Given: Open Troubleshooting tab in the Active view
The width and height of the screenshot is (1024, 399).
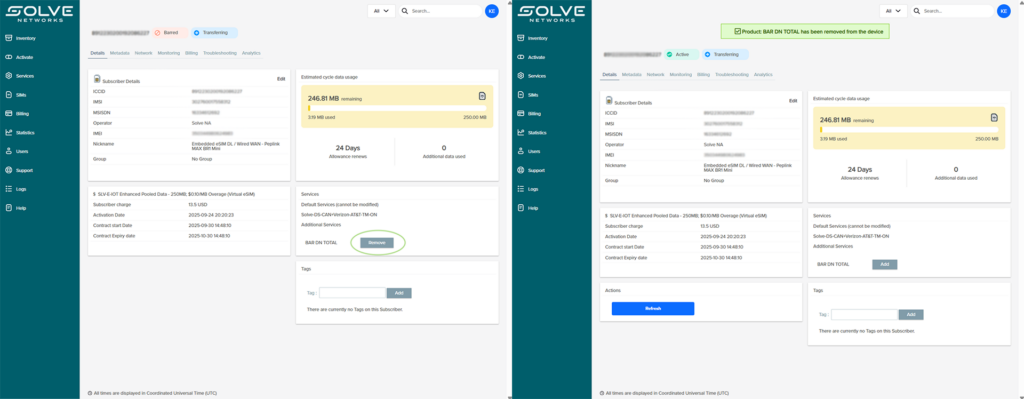Looking at the screenshot, I should (731, 75).
